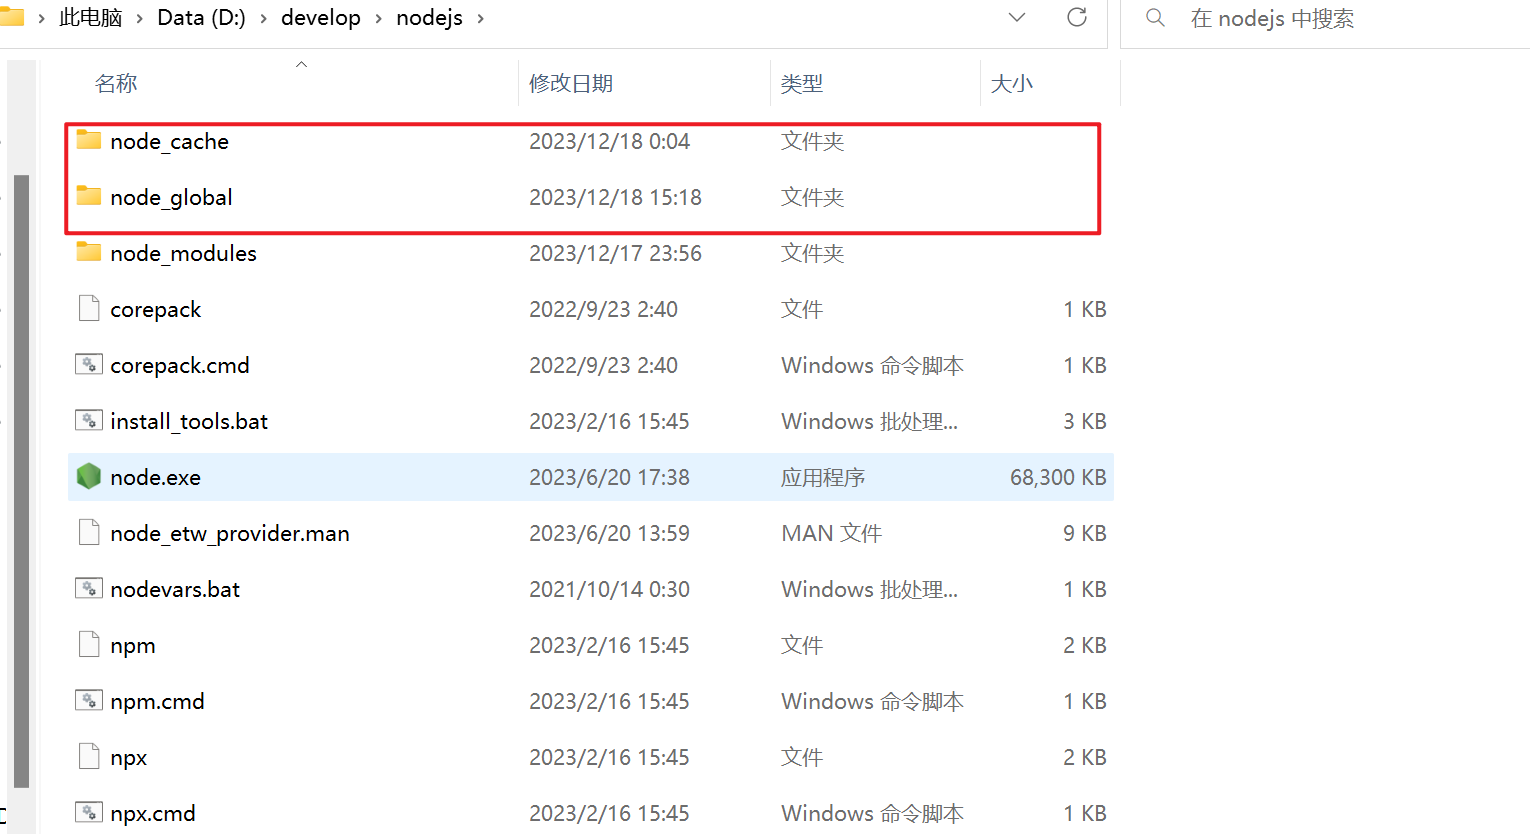
Task: Select the npm file name
Action: click(133, 645)
